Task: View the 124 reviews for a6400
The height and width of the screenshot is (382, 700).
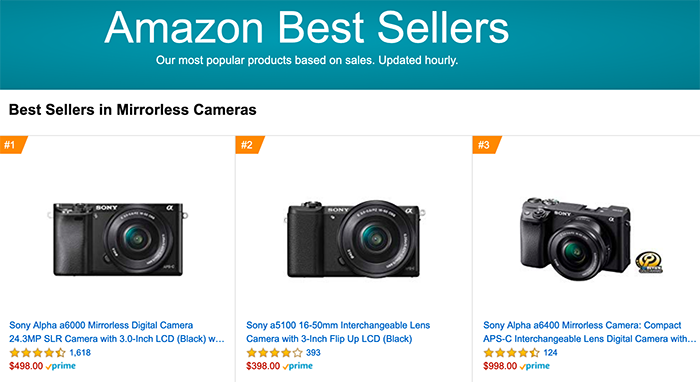Action: [x=550, y=353]
